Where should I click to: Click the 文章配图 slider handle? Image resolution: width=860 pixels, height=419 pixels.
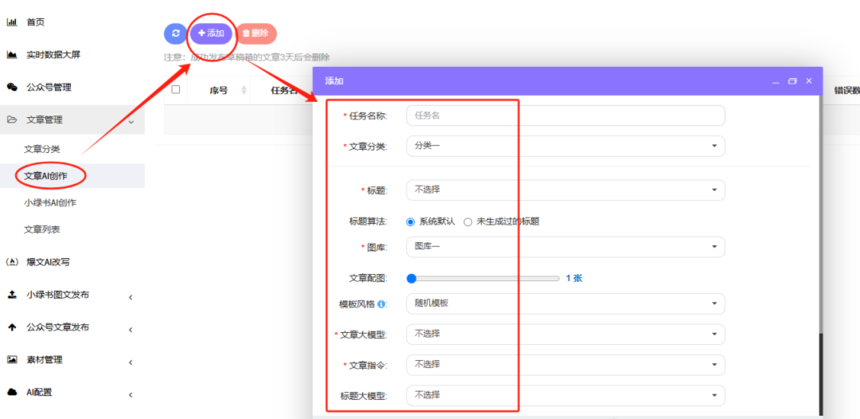pos(411,278)
